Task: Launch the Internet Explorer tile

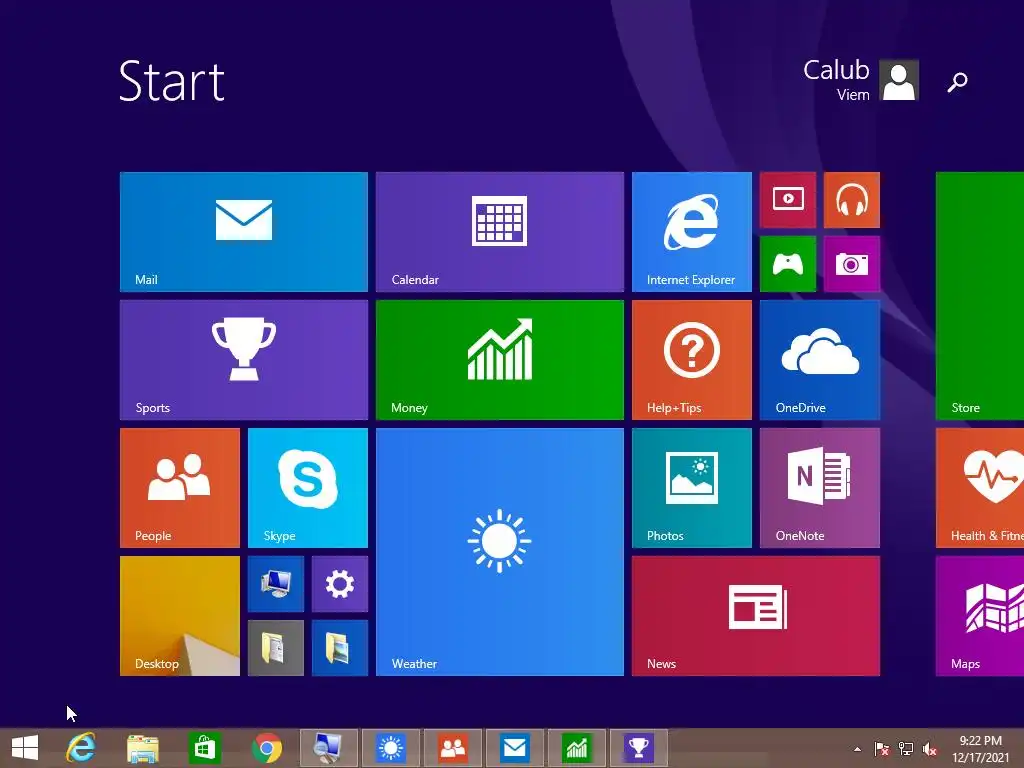Action: 692,232
